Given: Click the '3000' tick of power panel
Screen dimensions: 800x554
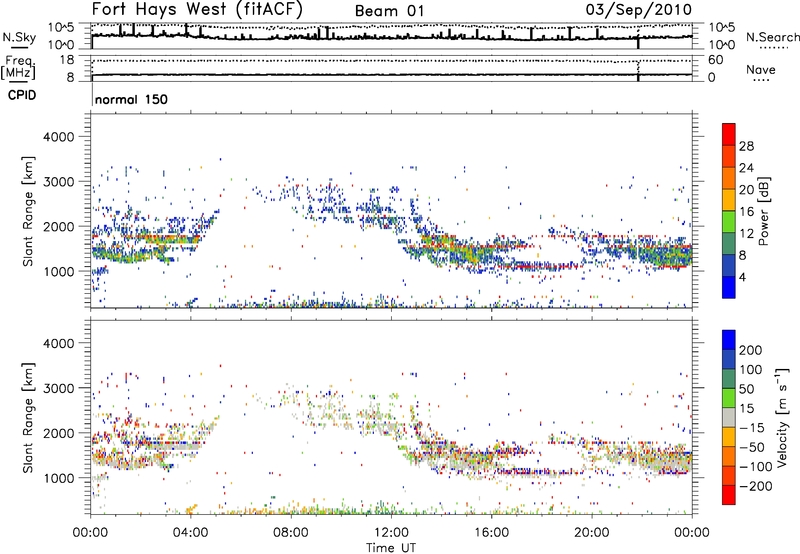Looking at the screenshot, I should (x=58, y=182).
